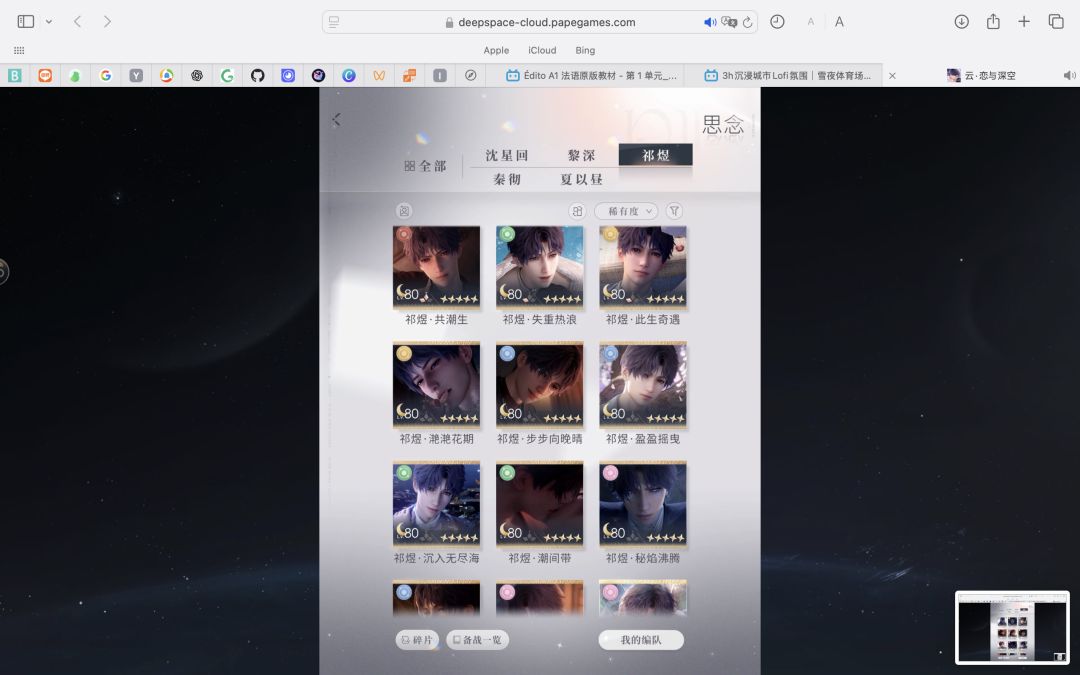Viewport: 1080px width, 675px height.
Task: Open the teal B pinned tab
Action: 14,76
